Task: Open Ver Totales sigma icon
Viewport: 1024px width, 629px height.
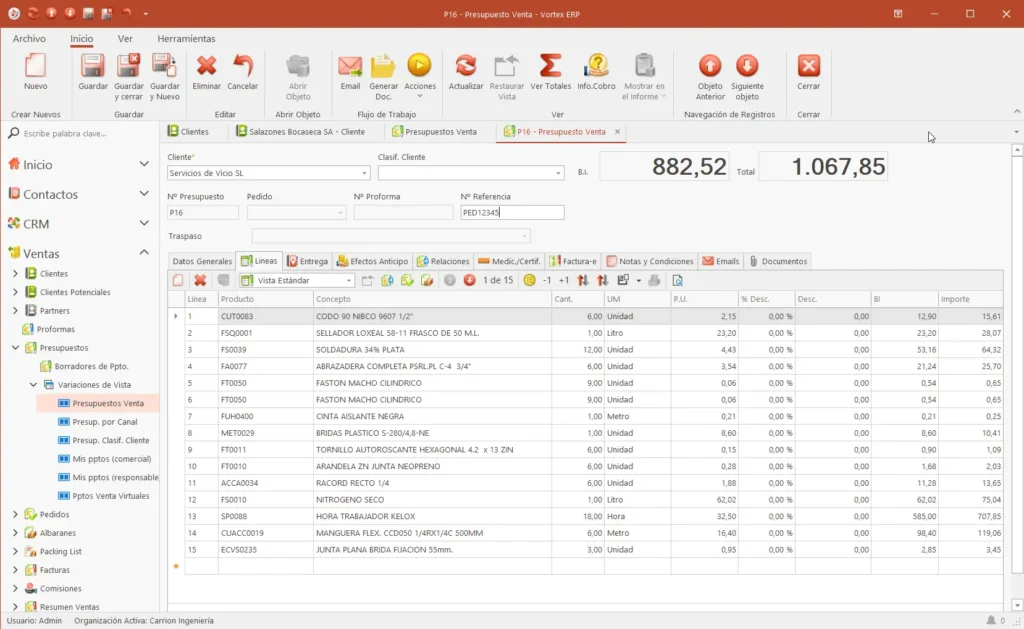Action: tap(550, 66)
